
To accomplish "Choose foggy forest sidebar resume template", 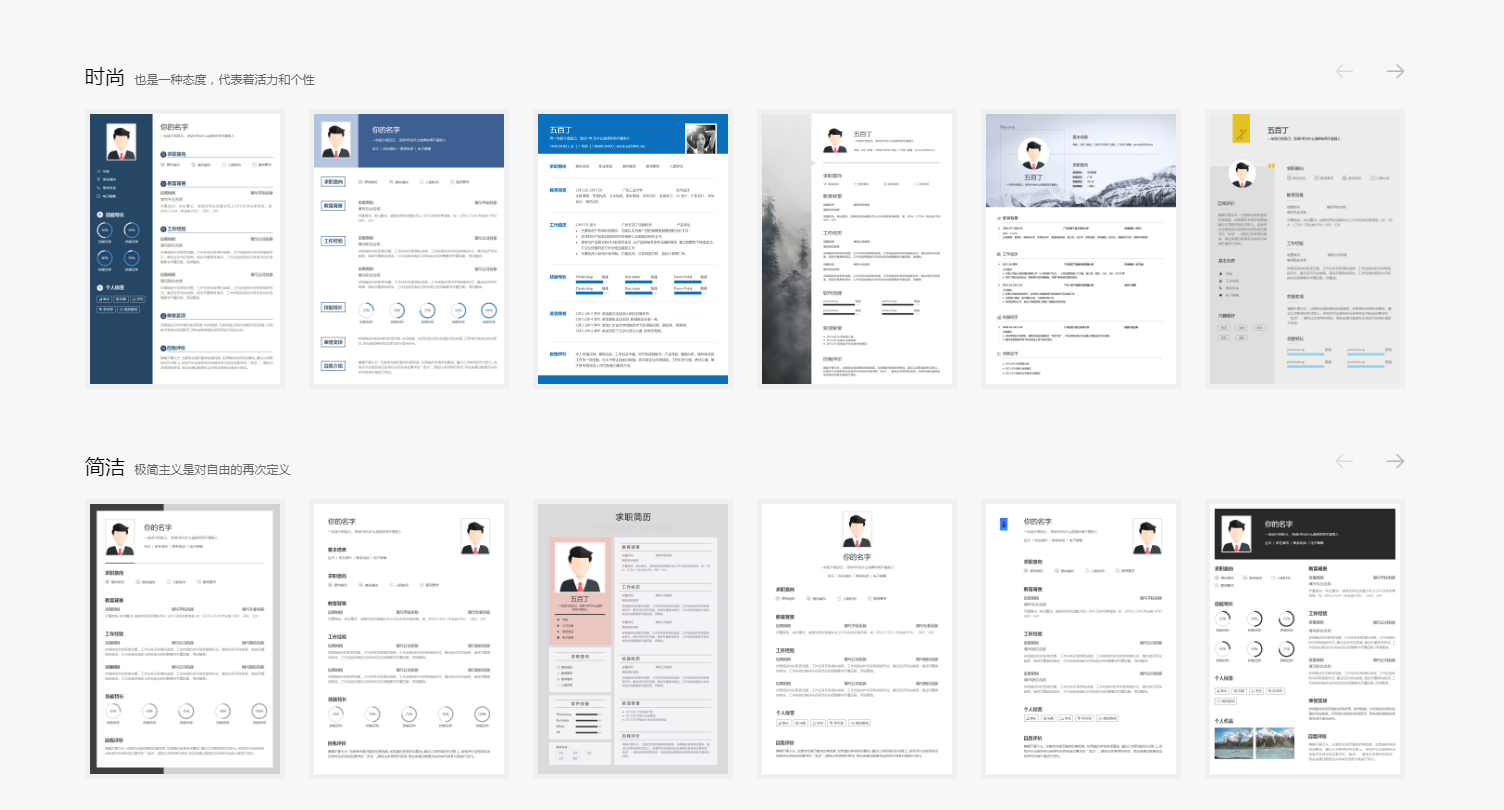I will [857, 249].
